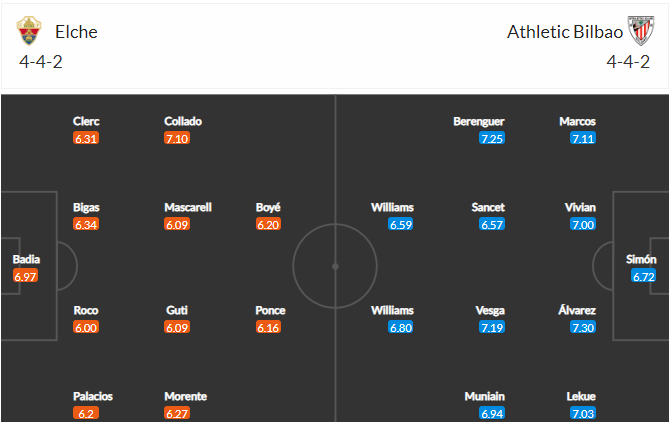Click Roco's 6.00 rating badge
This screenshot has width=671, height=422.
point(86,327)
